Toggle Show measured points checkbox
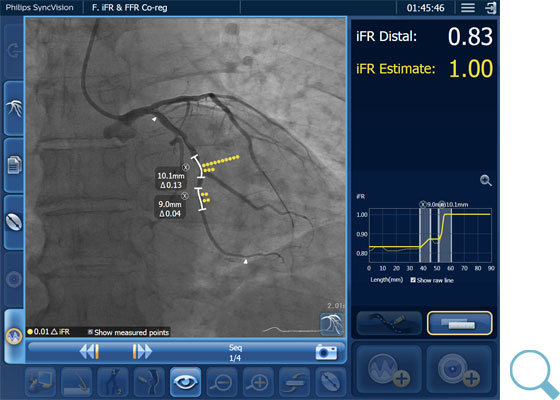Screen dimensions: 560x400 (x=90, y=332)
